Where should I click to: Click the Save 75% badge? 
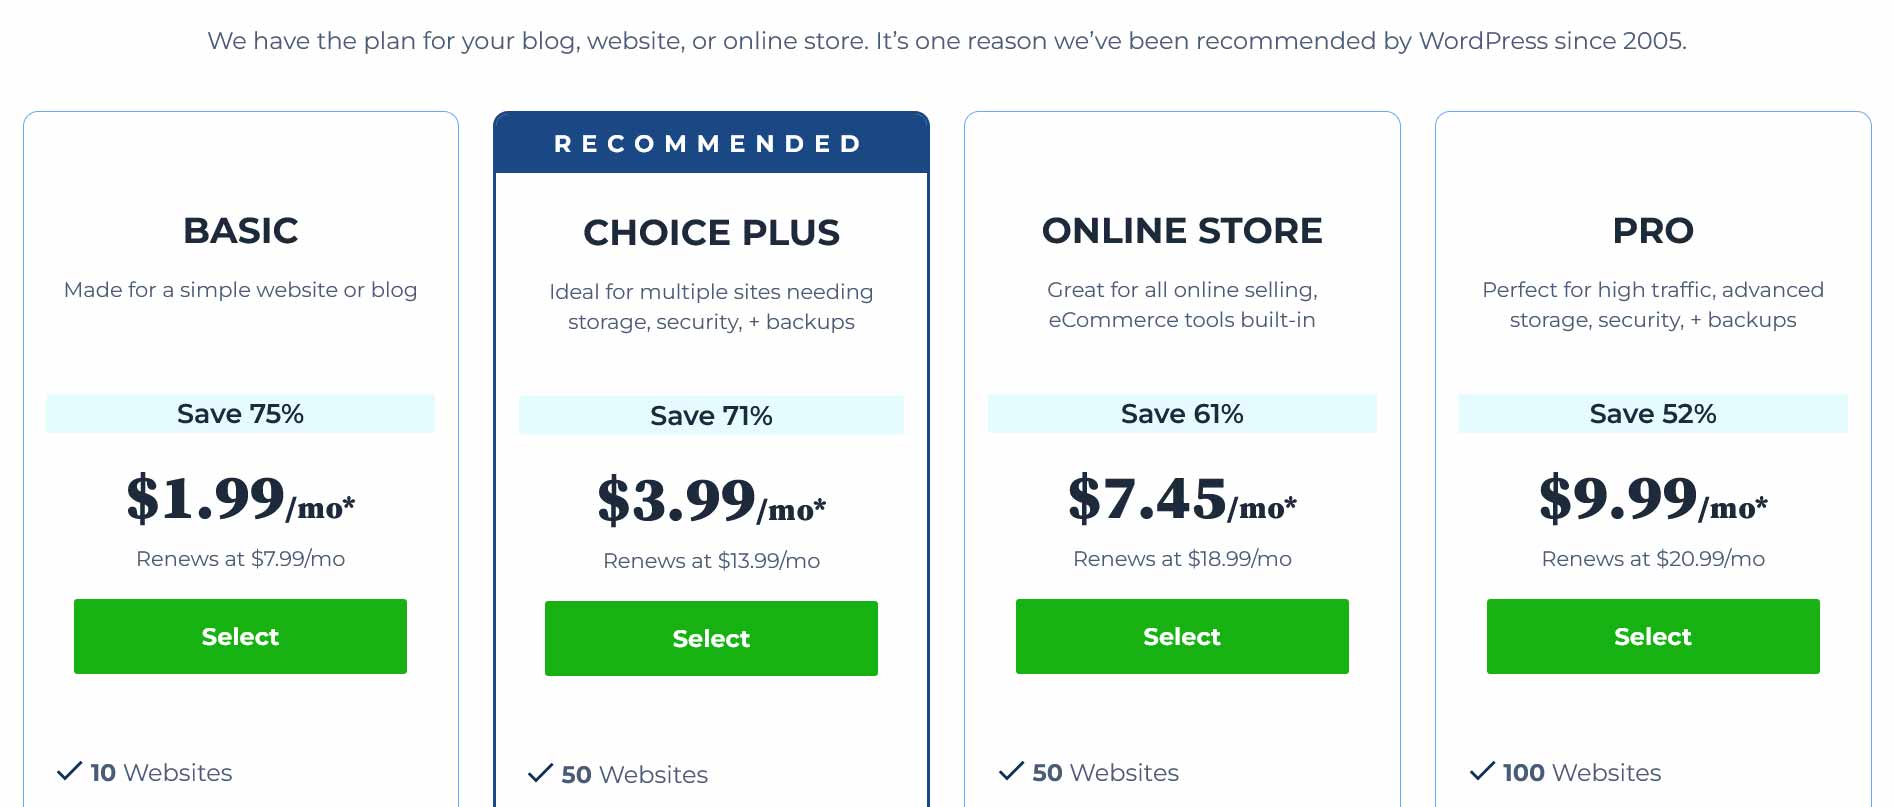point(240,414)
